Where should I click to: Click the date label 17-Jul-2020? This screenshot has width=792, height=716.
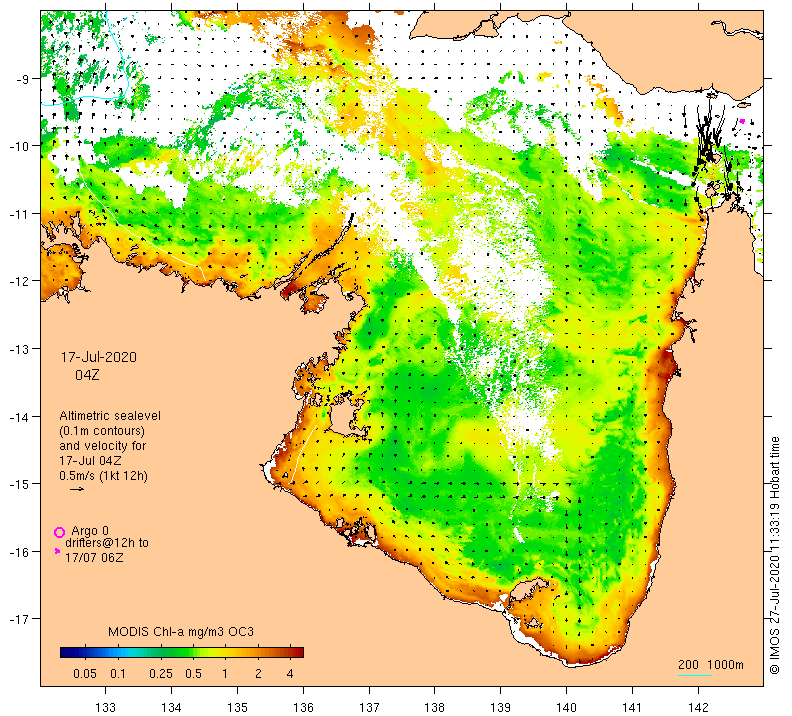click(x=99, y=357)
